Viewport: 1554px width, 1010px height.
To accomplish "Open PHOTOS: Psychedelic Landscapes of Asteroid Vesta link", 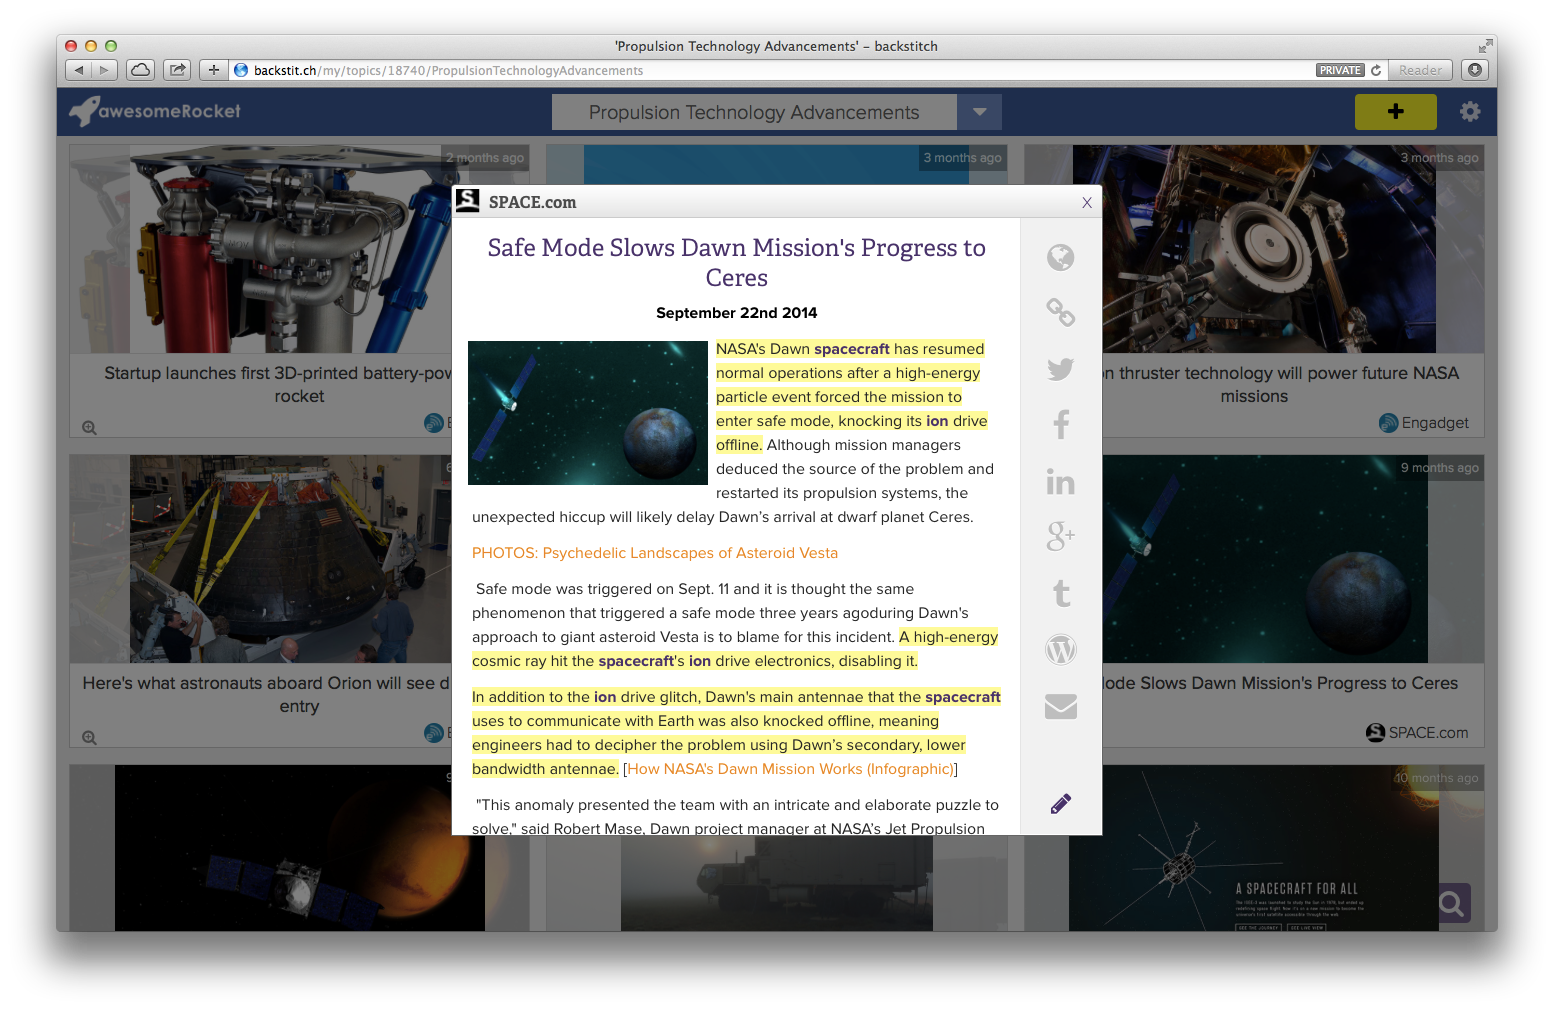I will pyautogui.click(x=655, y=553).
